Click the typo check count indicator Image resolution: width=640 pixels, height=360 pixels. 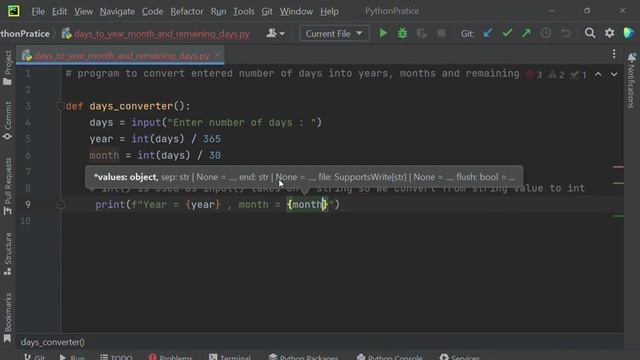pos(579,75)
